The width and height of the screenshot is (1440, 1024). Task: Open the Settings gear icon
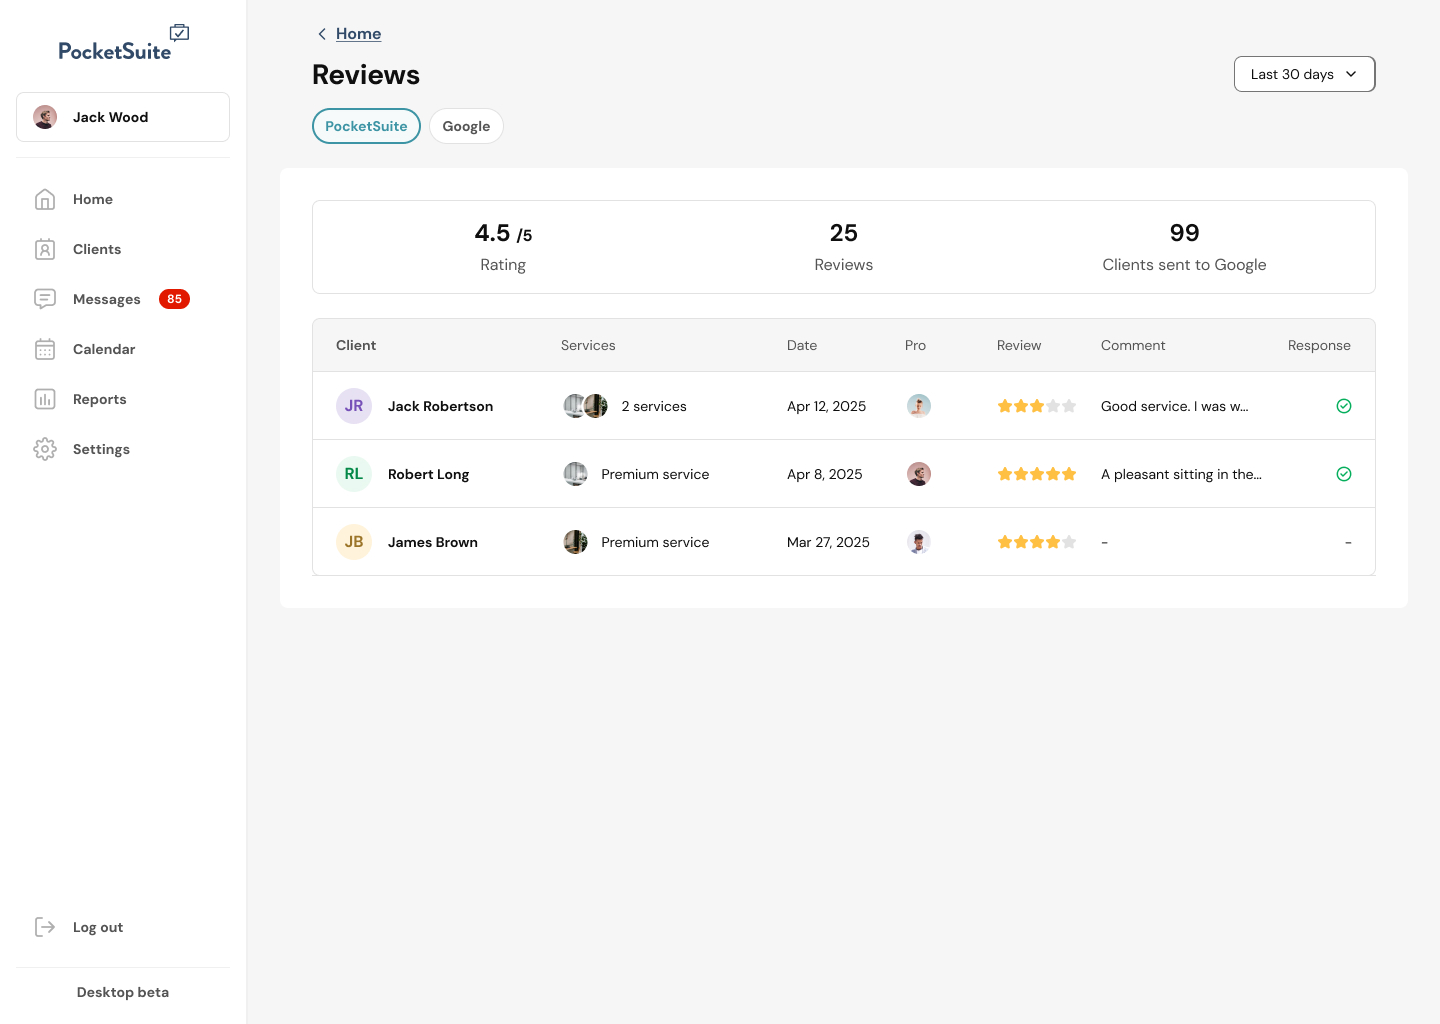point(45,449)
